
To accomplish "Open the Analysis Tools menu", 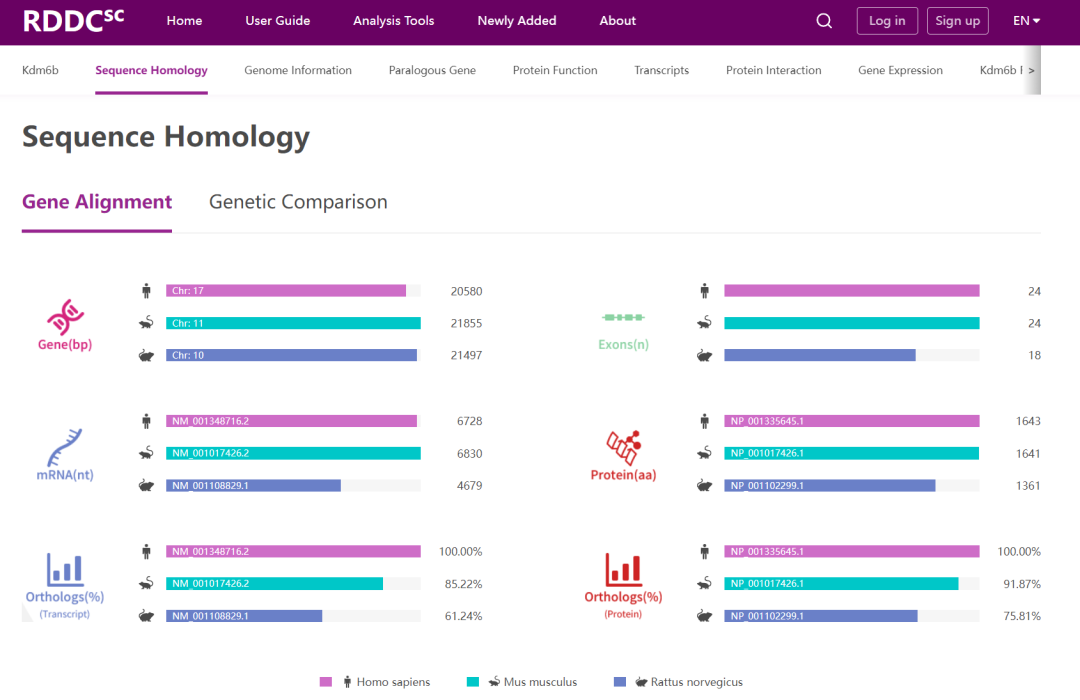I will point(393,21).
